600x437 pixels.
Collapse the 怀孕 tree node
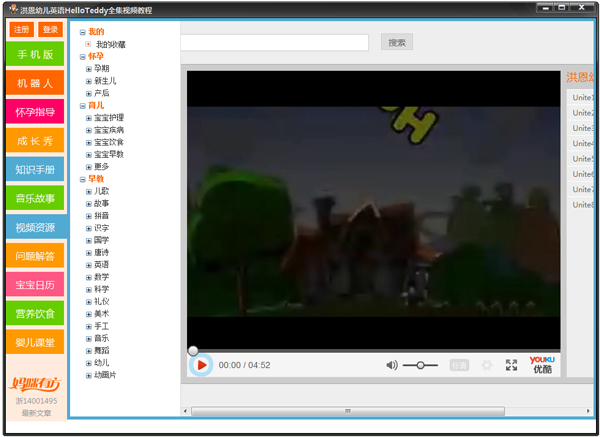[x=82, y=57]
